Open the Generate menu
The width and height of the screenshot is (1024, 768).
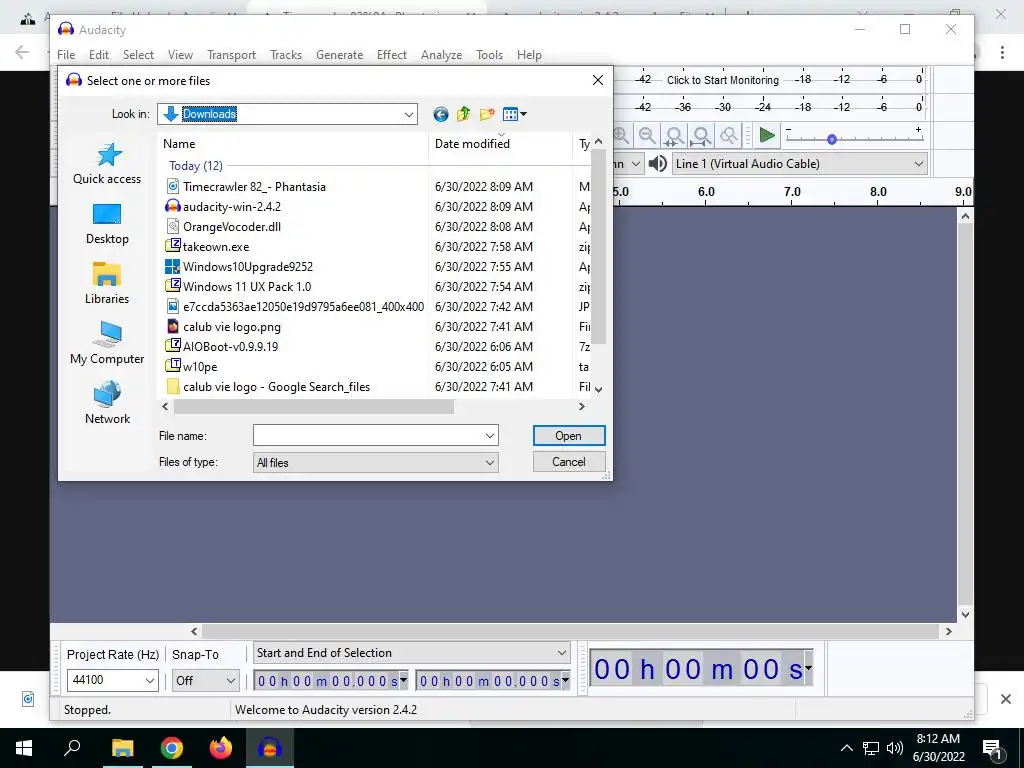[x=340, y=55]
